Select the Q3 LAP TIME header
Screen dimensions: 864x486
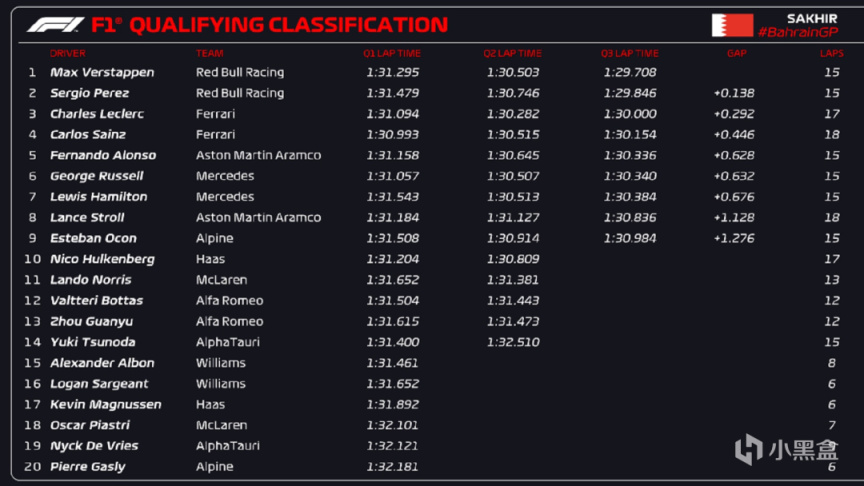coord(630,53)
